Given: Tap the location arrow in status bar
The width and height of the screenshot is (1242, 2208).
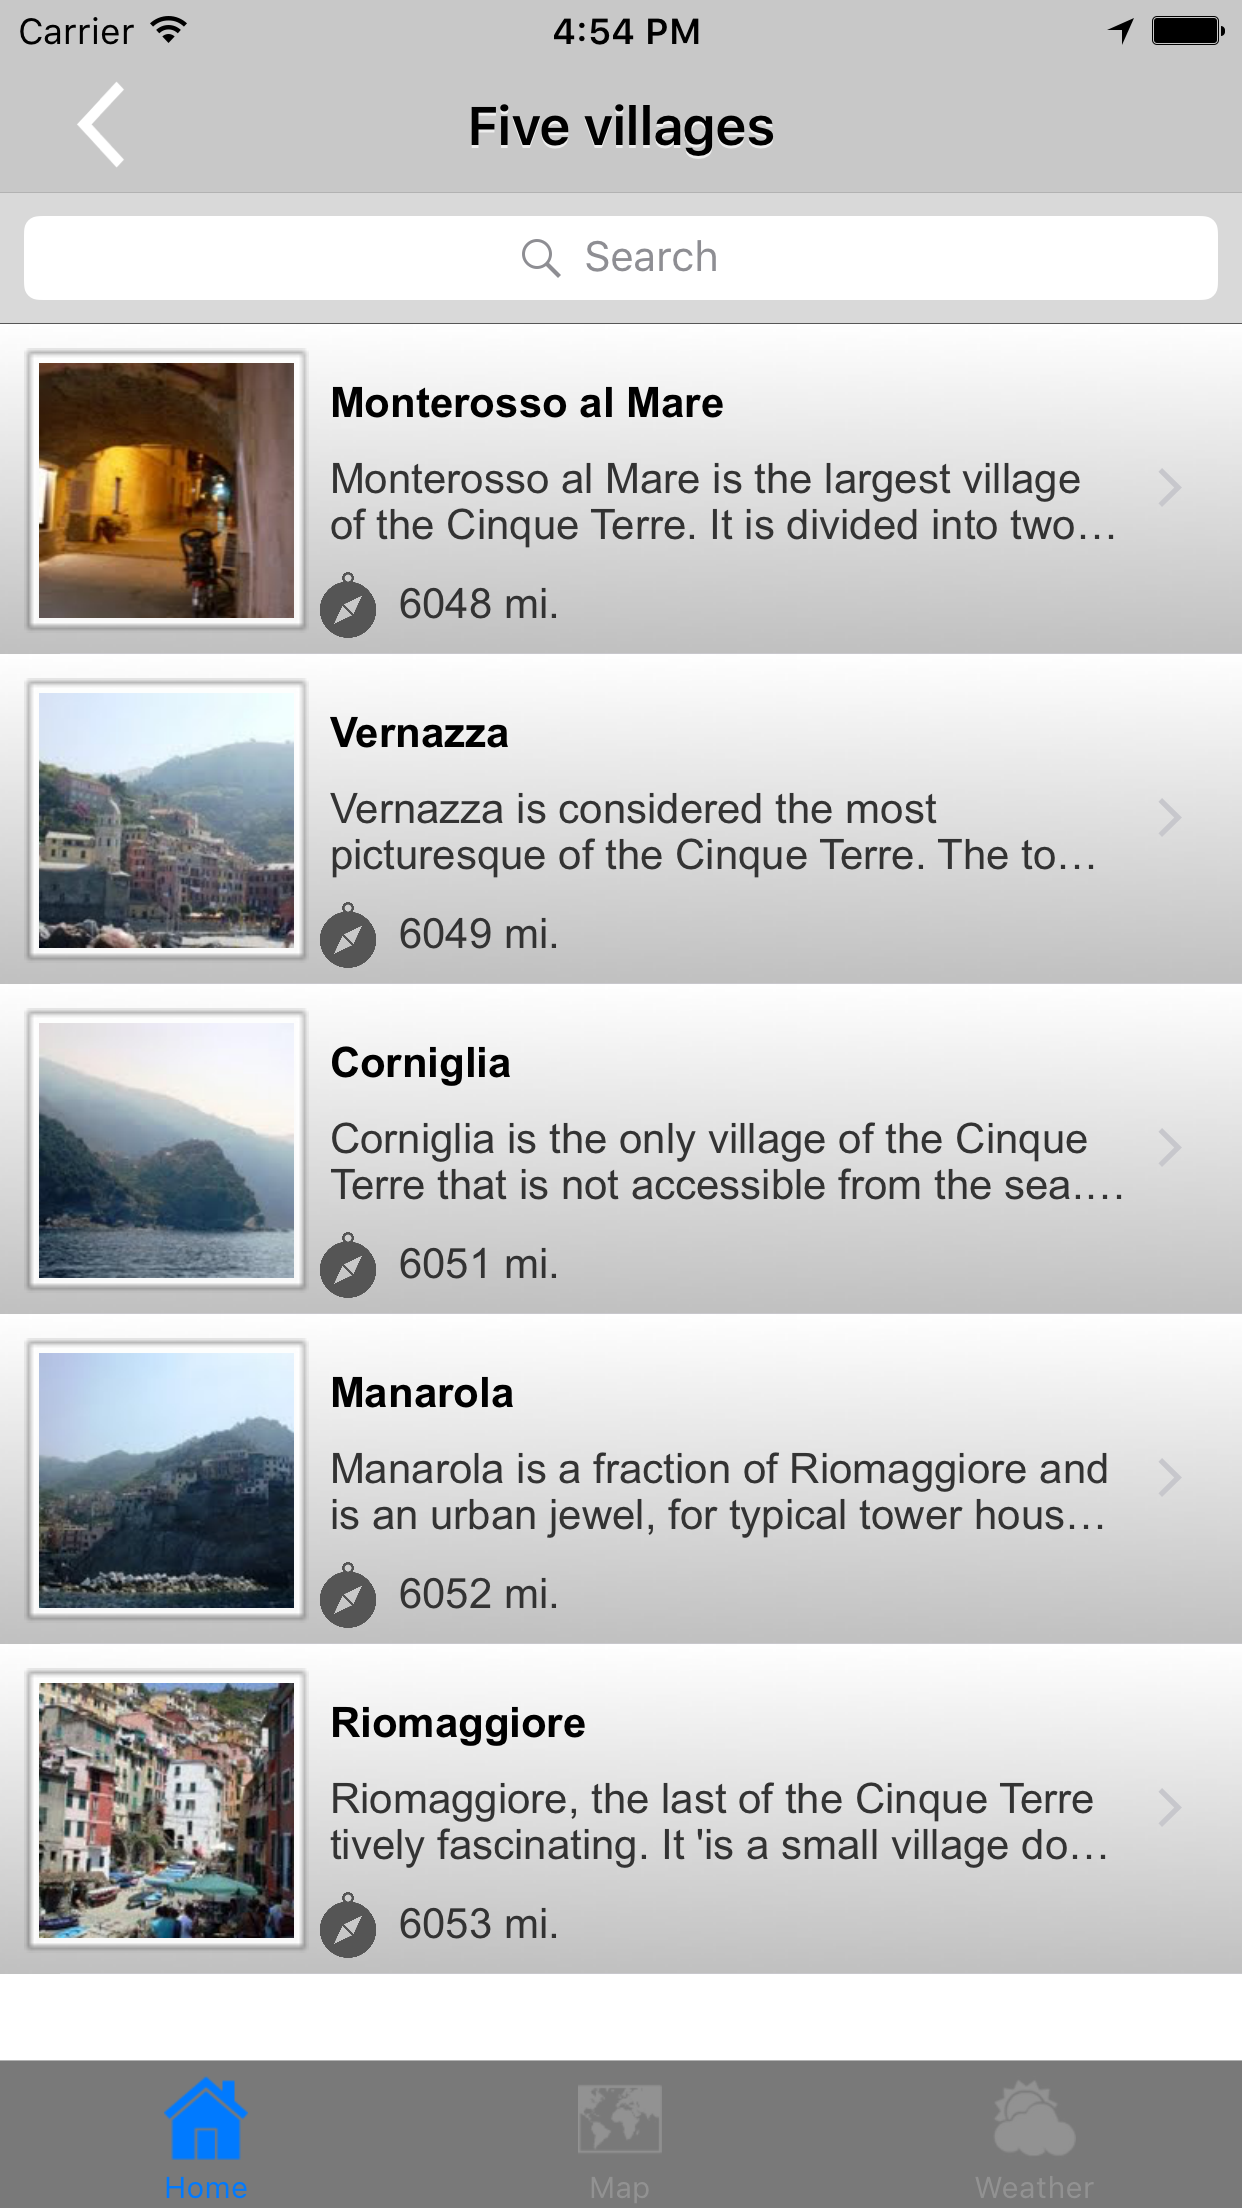Looking at the screenshot, I should point(1121,31).
